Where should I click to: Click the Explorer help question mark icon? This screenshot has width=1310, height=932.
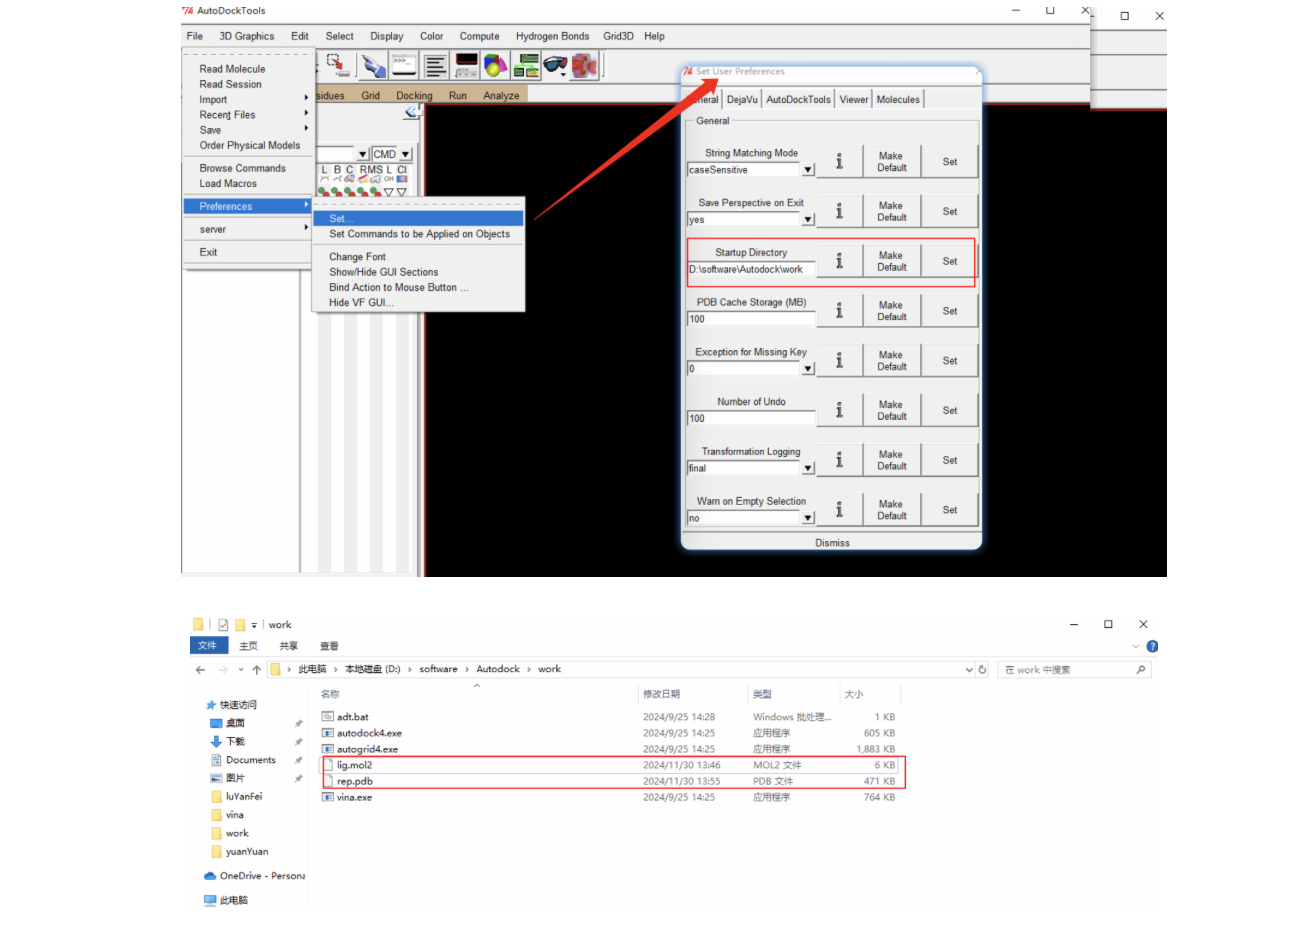pos(1152,646)
